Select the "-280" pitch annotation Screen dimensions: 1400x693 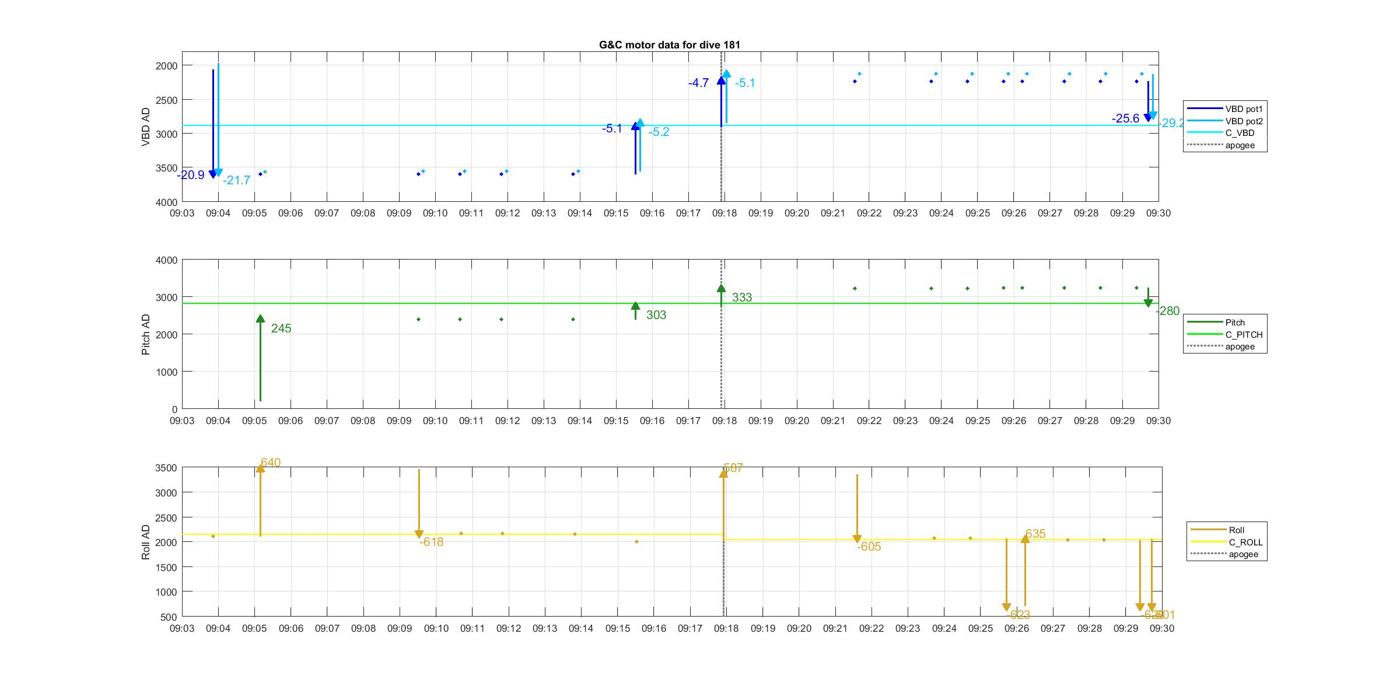point(1168,311)
